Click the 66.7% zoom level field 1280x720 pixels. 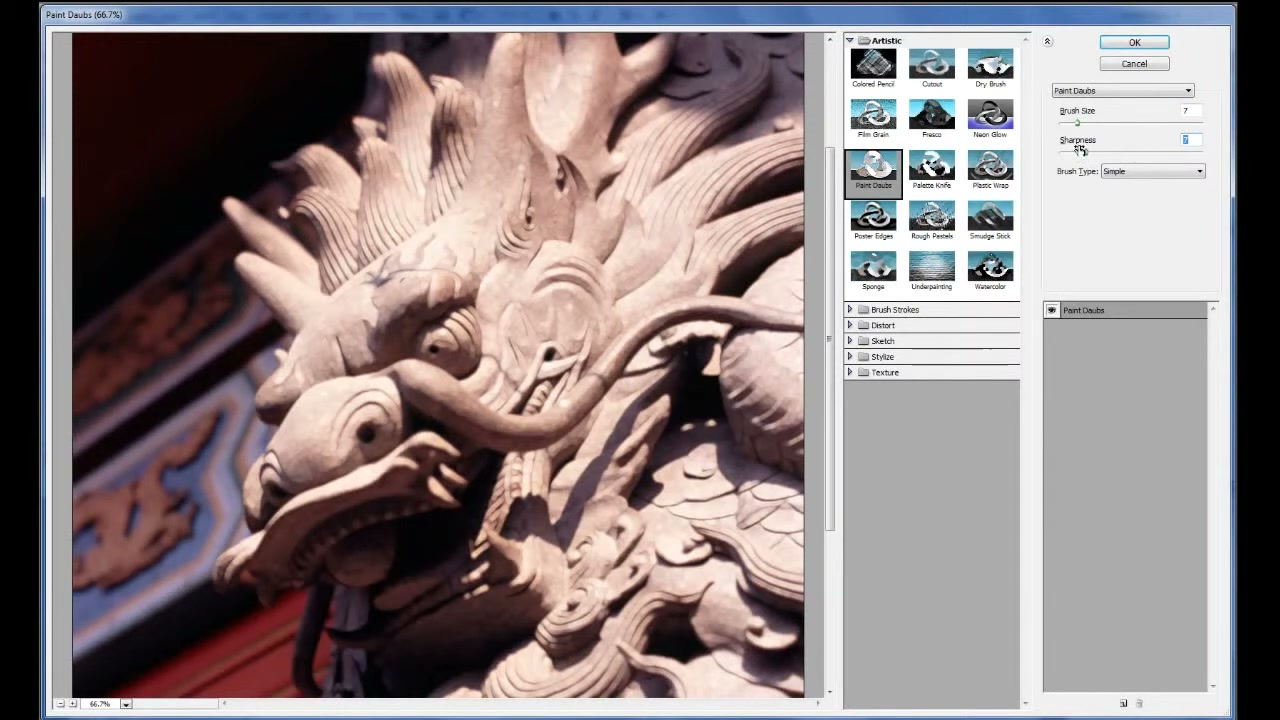coord(100,704)
